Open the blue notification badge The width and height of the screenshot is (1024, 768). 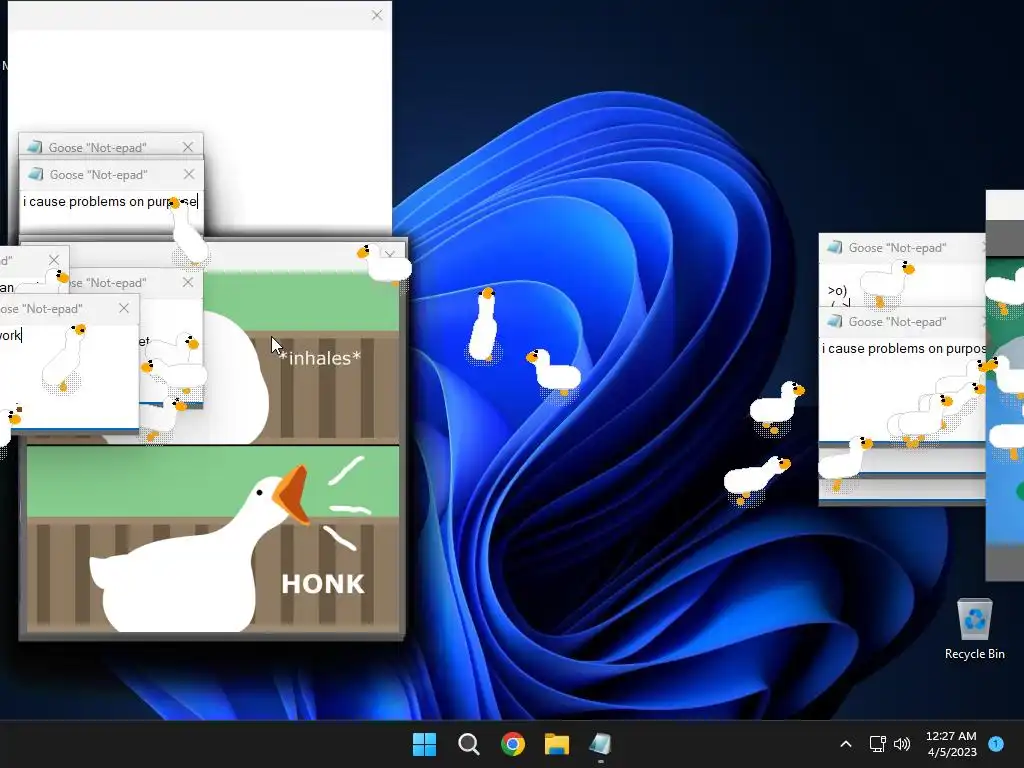pyautogui.click(x=996, y=744)
